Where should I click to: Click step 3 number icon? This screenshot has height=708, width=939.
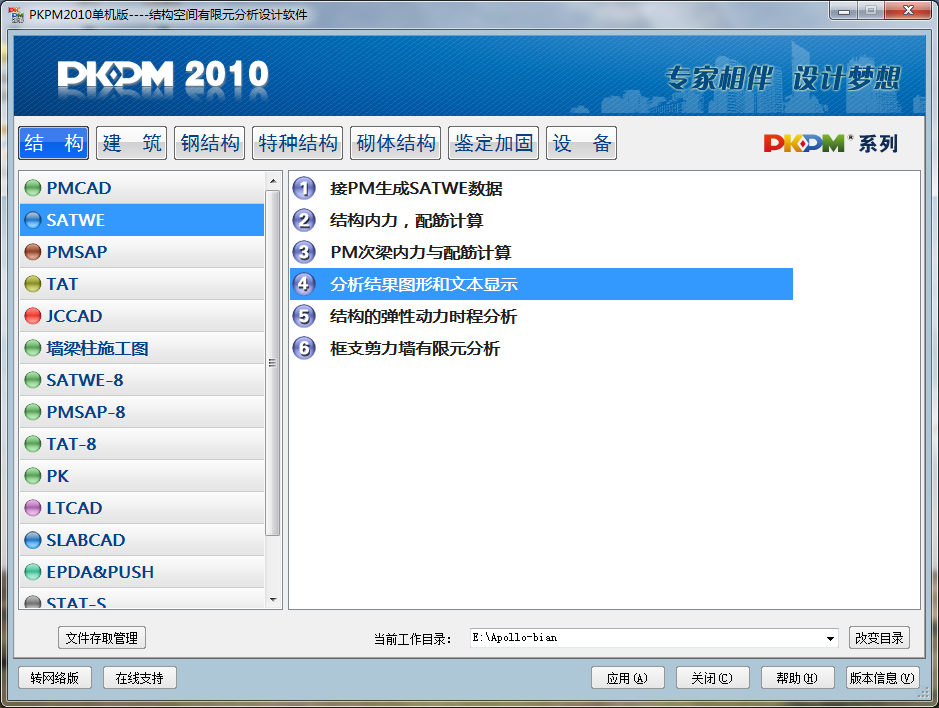tap(304, 252)
